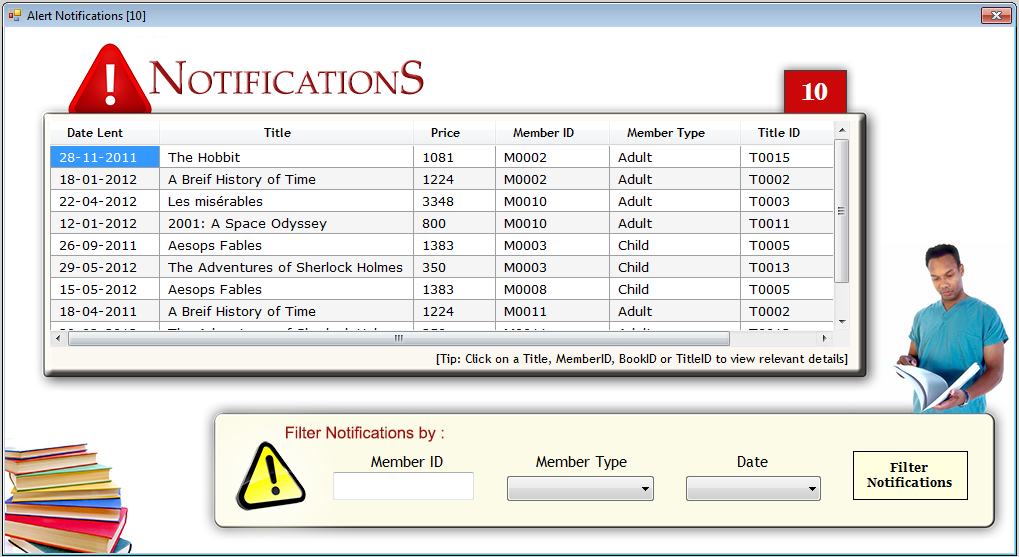Click the stacked books image
Image resolution: width=1019 pixels, height=557 pixels.
(x=66, y=497)
